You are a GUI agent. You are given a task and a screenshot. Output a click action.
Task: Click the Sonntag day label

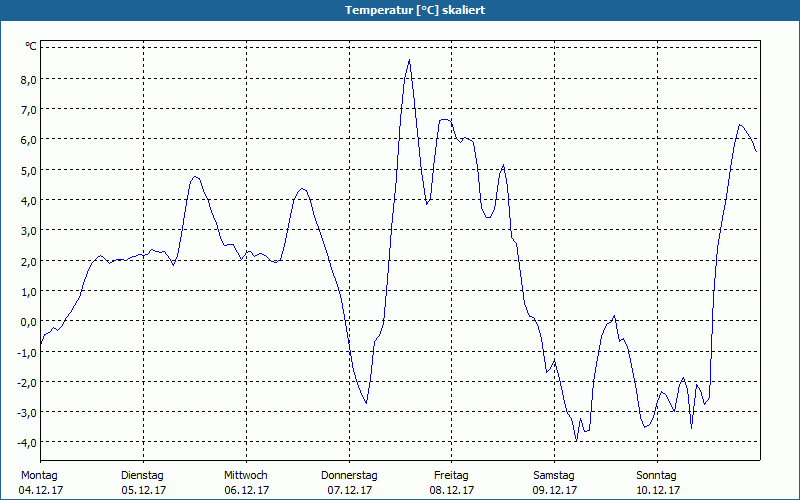point(657,476)
